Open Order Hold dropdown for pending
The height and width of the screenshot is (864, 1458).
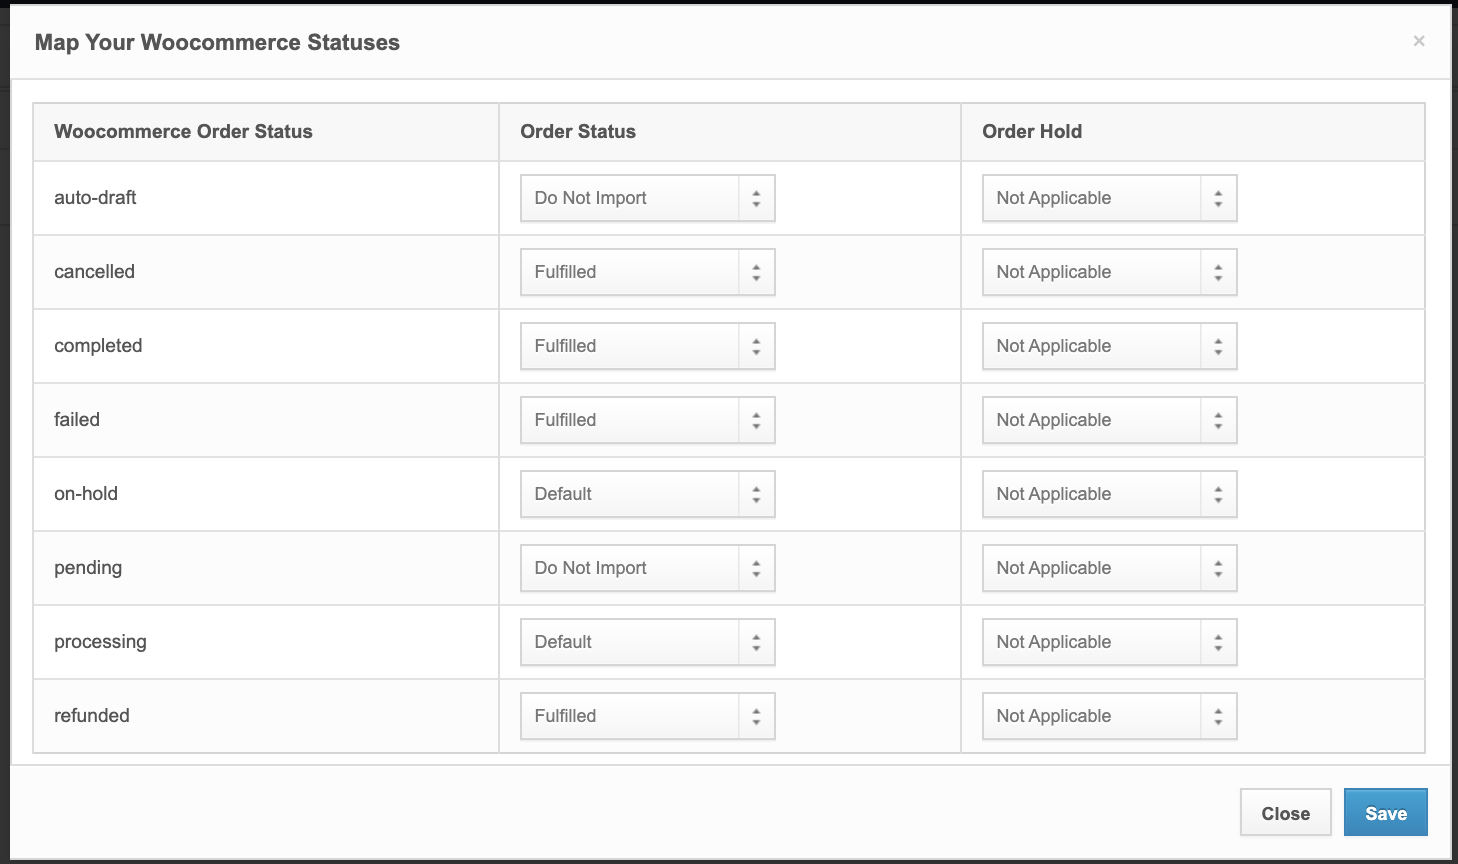pos(1109,568)
